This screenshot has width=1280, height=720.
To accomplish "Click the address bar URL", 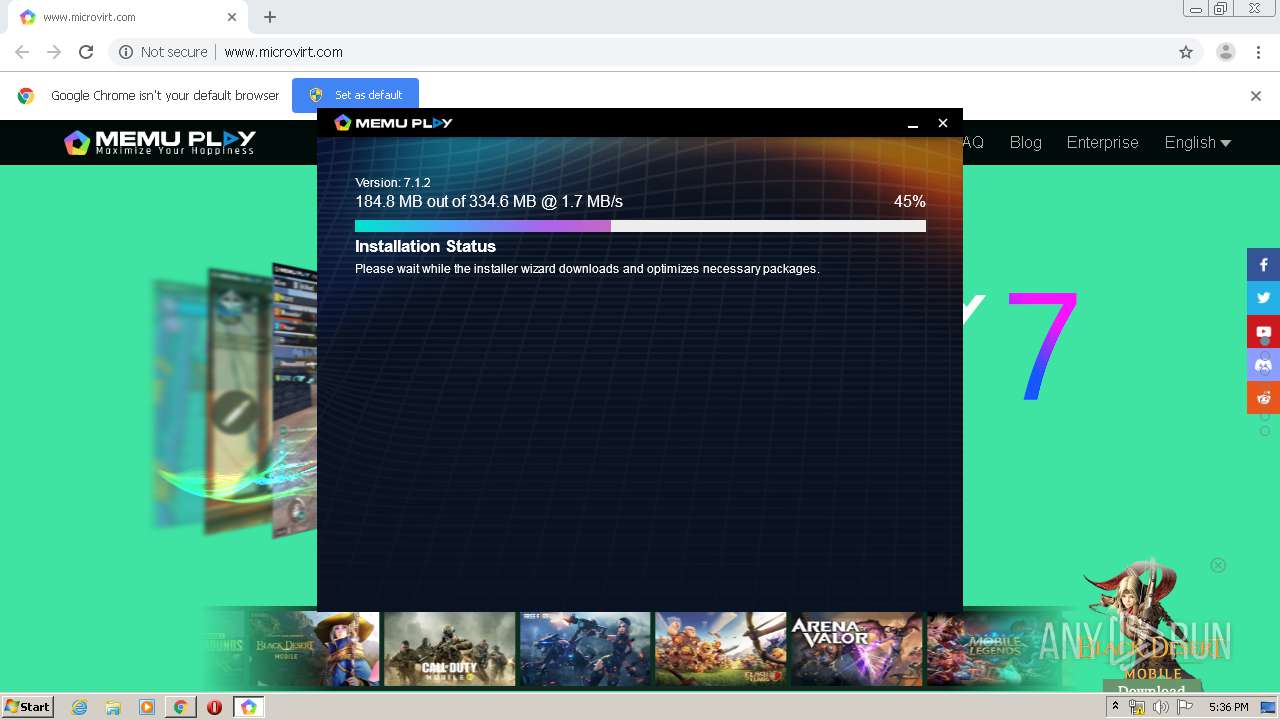I will click(x=283, y=52).
